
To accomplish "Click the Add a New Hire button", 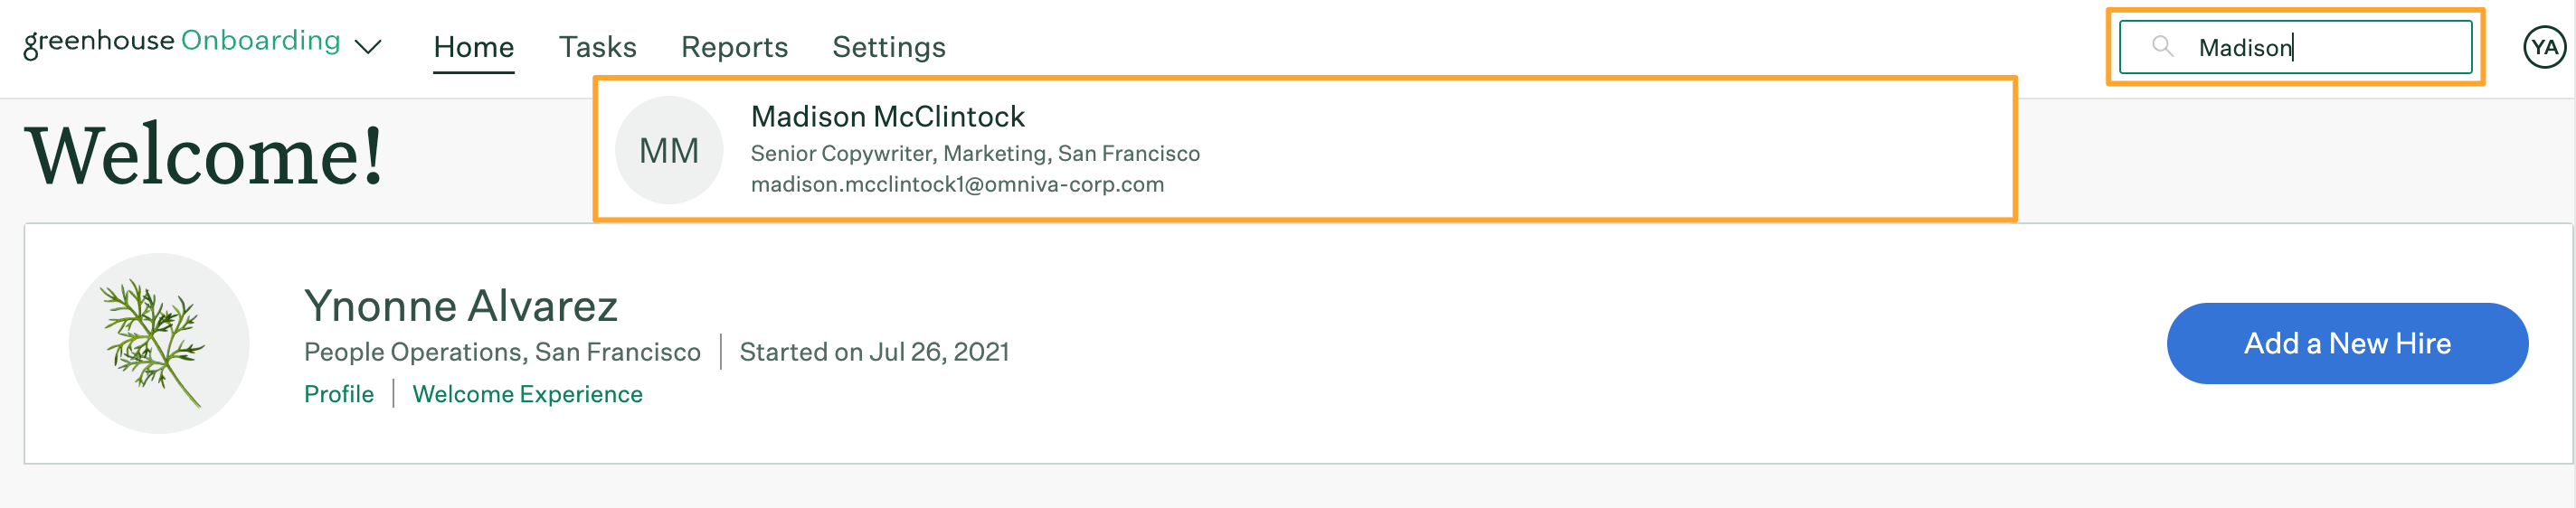I will [2347, 343].
